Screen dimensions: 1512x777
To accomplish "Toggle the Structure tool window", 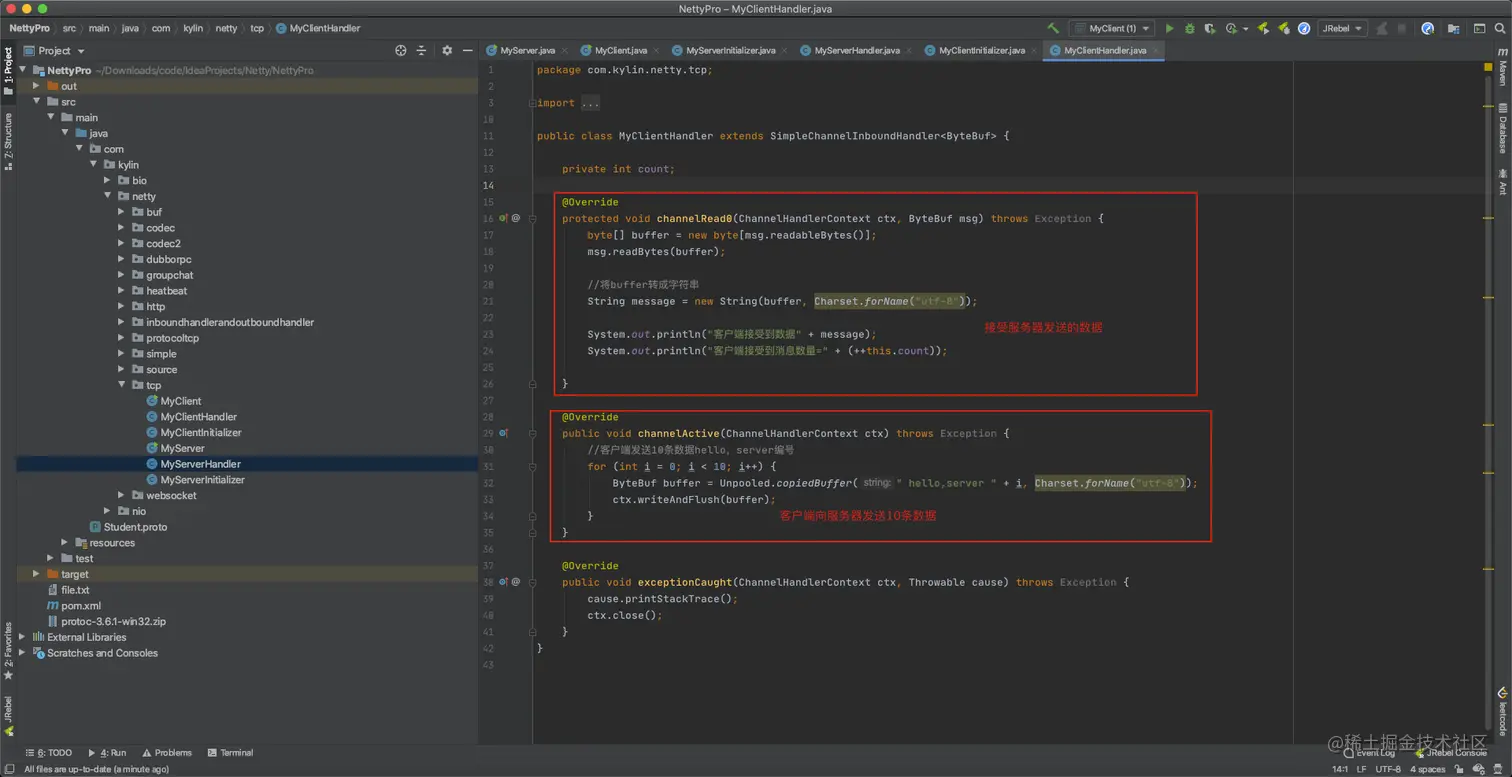I will [8, 141].
